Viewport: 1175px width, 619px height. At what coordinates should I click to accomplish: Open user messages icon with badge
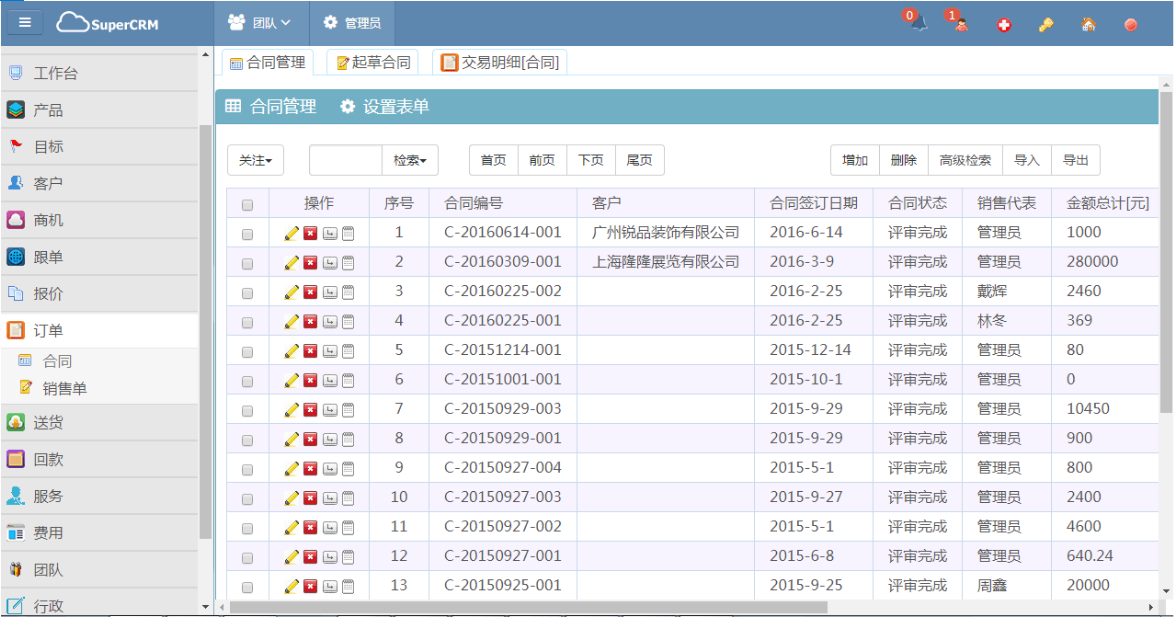pos(960,23)
